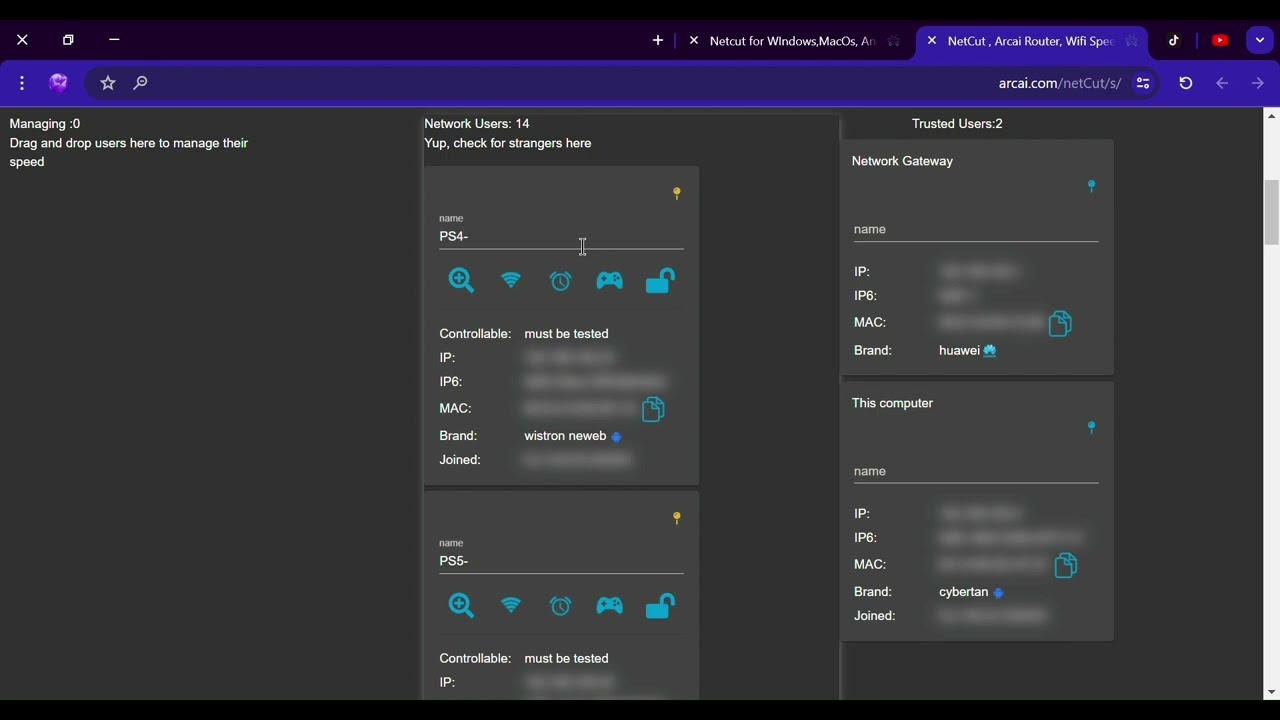The width and height of the screenshot is (1280, 720).
Task: Click the 'This computer' card title
Action: point(892,404)
